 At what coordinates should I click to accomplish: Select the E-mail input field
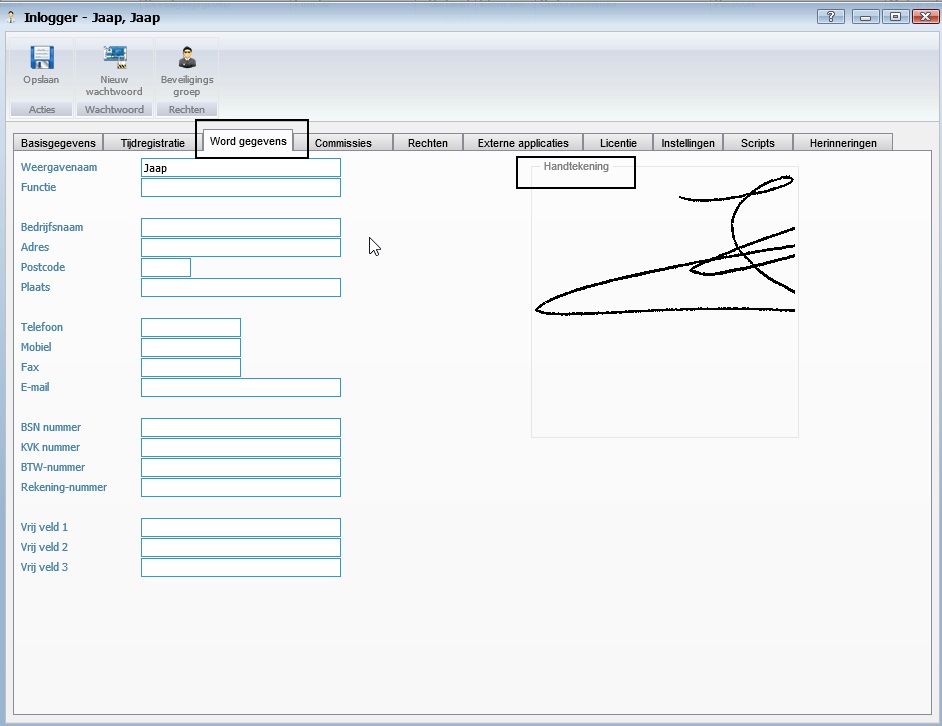tap(240, 388)
